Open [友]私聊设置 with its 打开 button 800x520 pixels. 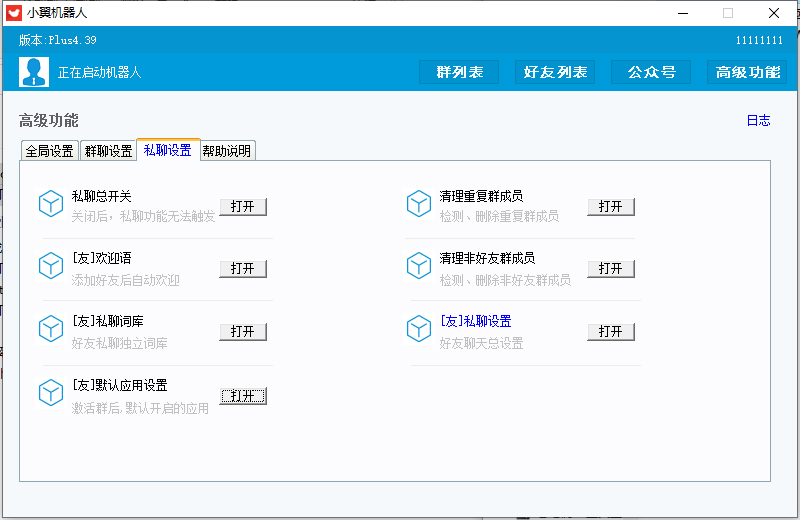[x=611, y=332]
